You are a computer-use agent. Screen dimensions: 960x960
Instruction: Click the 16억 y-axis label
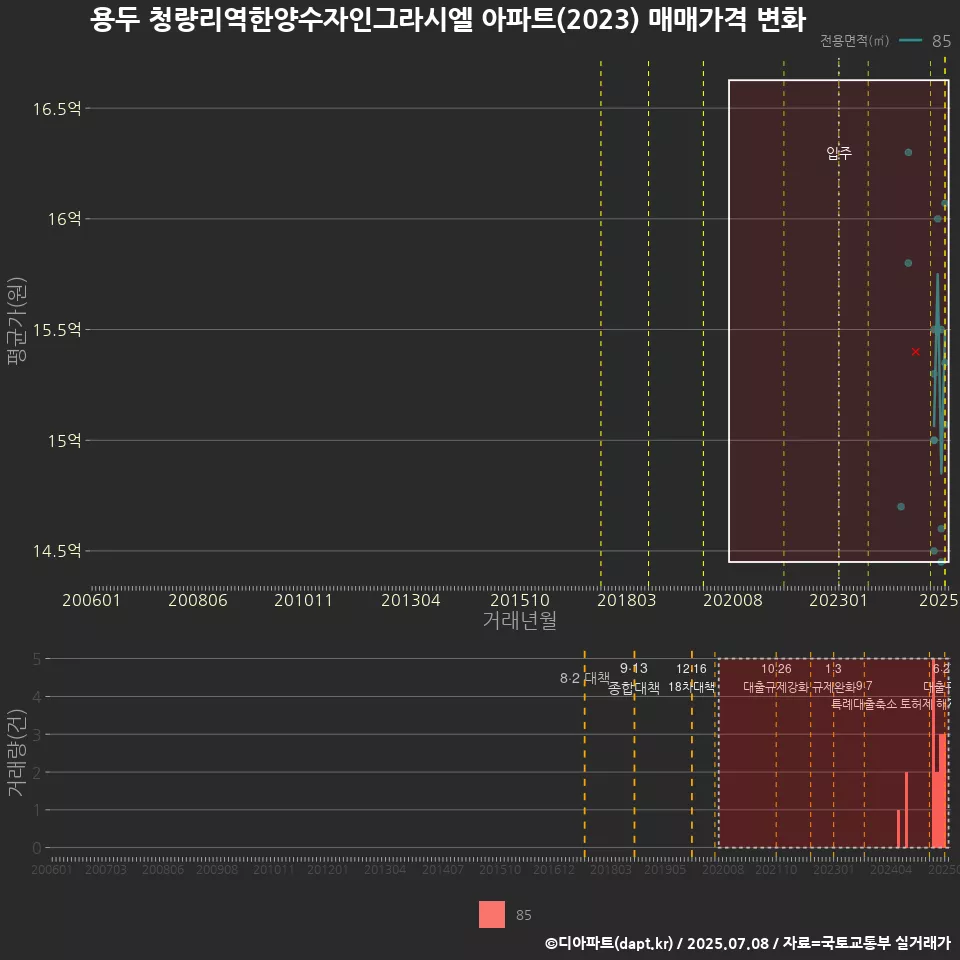pyautogui.click(x=65, y=219)
